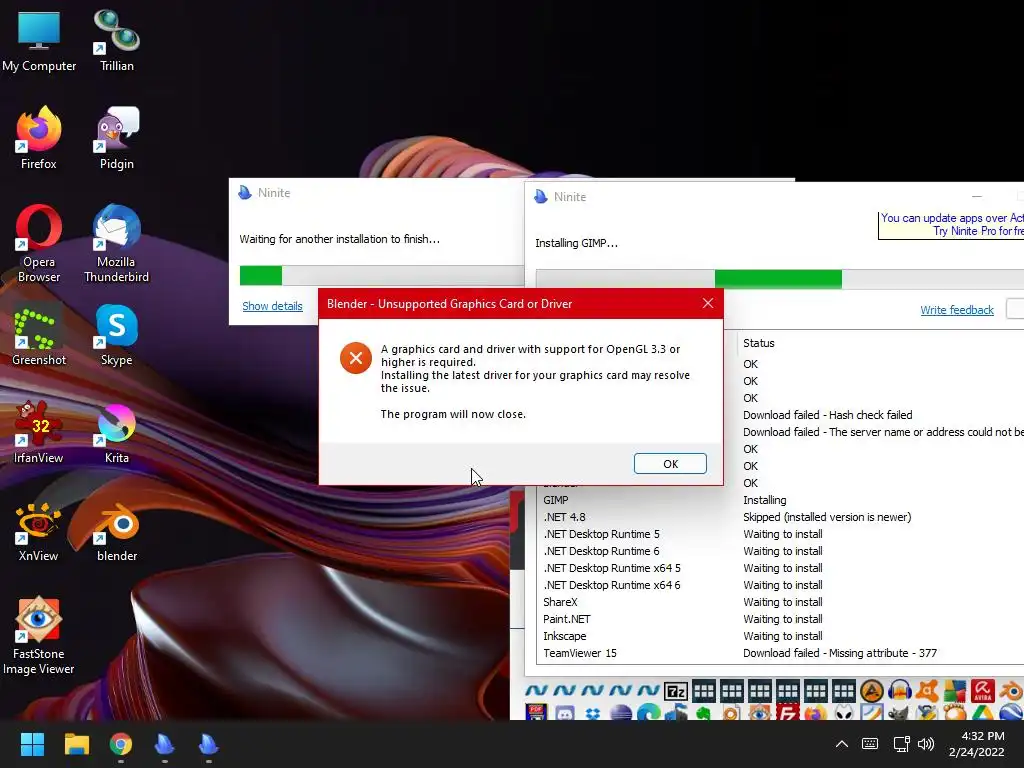Click the green progress bar under Installing GIMP
The width and height of the screenshot is (1024, 768).
click(x=780, y=278)
